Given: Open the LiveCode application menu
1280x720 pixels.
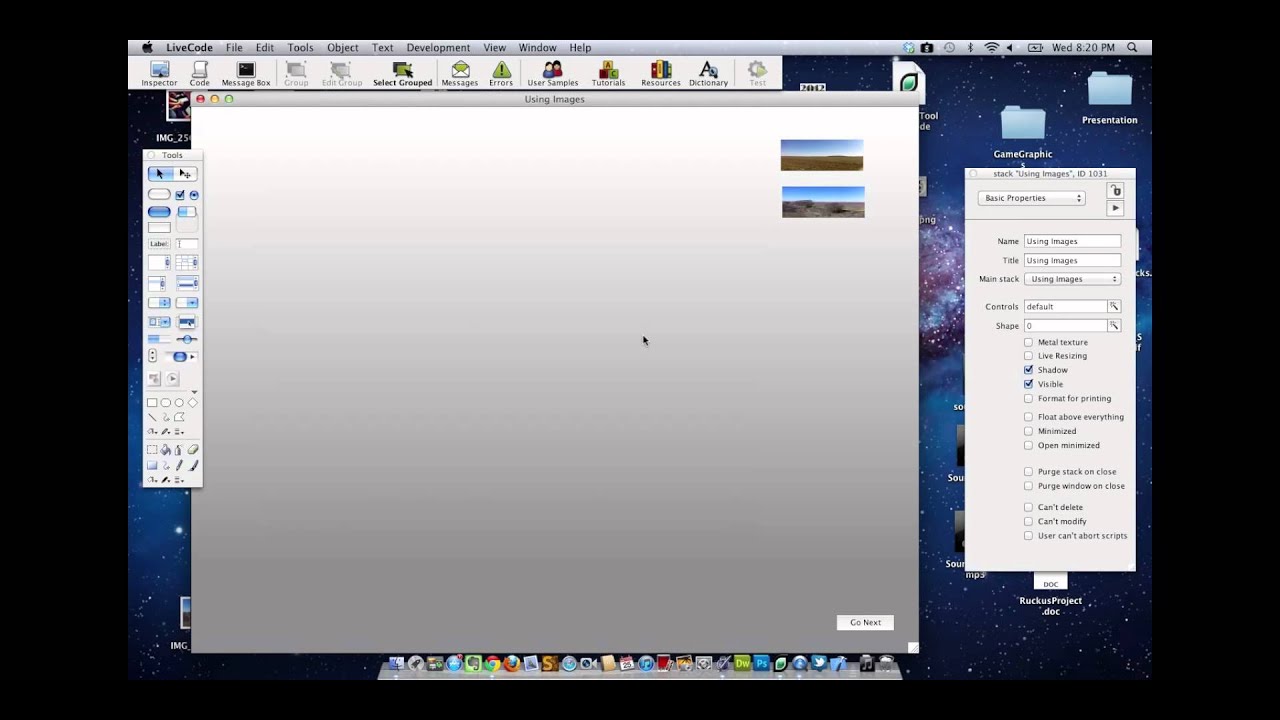Looking at the screenshot, I should click(x=189, y=48).
